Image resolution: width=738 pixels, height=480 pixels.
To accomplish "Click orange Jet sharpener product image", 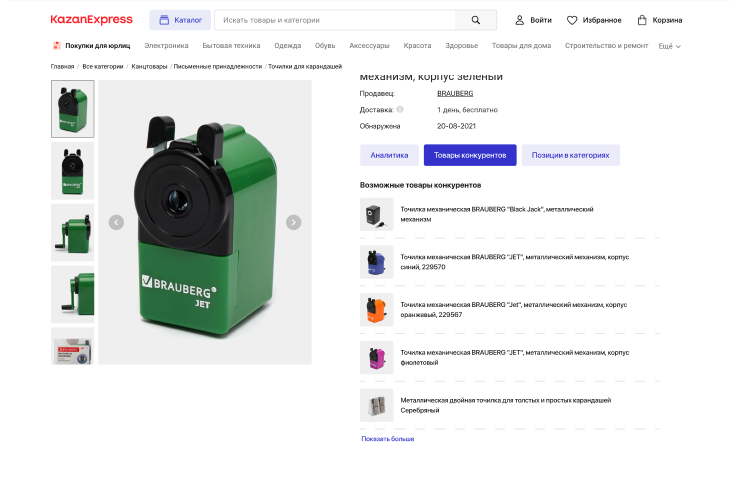I will coord(377,310).
